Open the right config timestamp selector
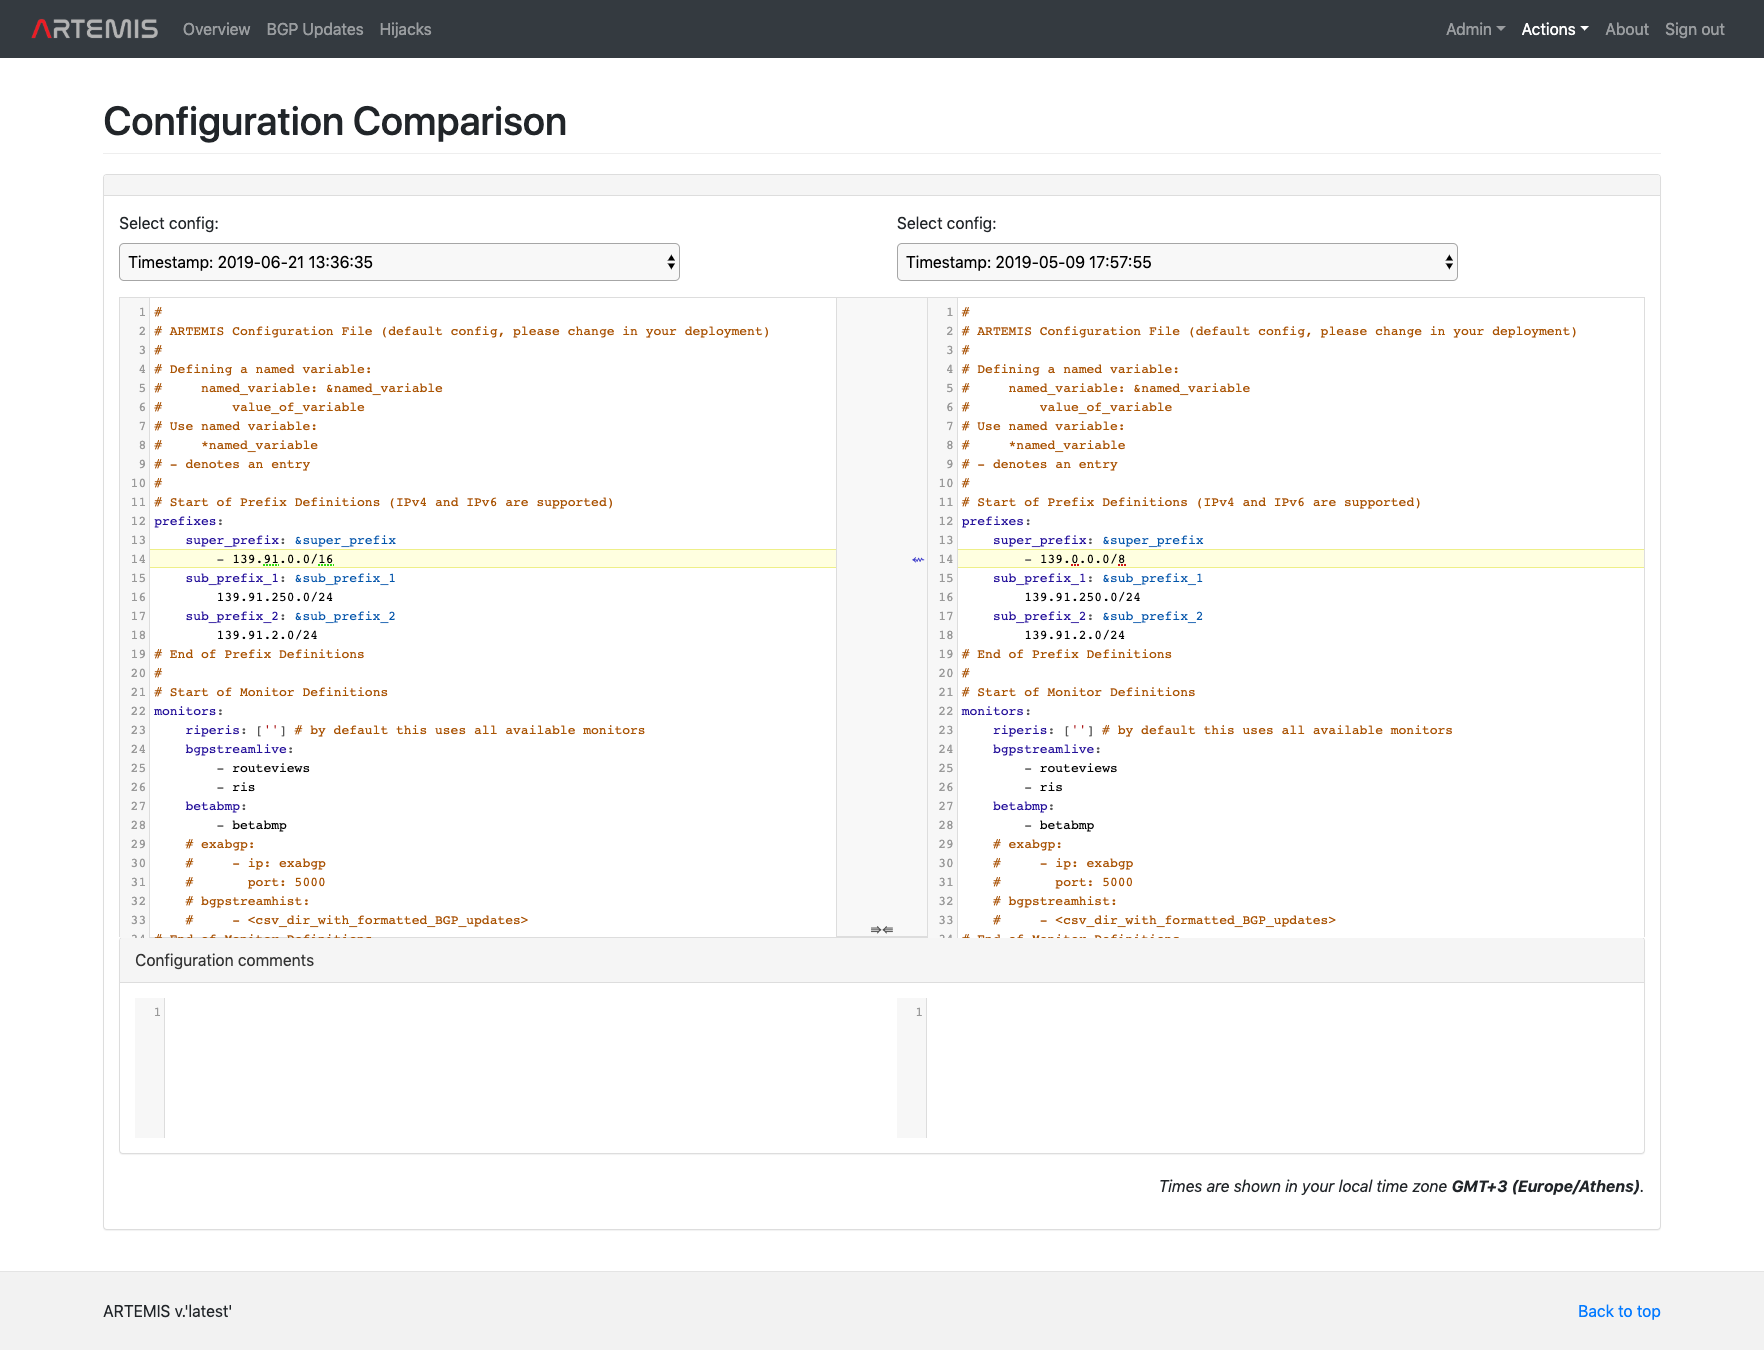 (x=1177, y=262)
